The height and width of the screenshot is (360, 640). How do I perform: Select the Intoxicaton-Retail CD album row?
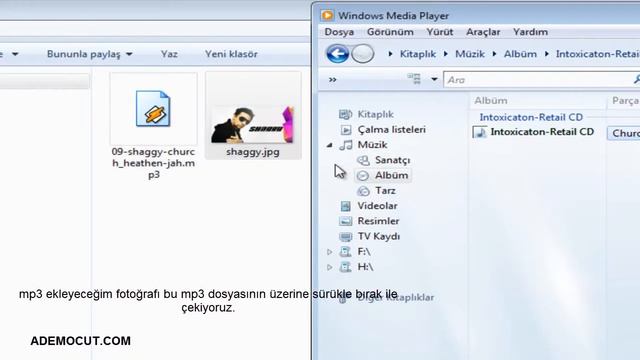pyautogui.click(x=542, y=132)
